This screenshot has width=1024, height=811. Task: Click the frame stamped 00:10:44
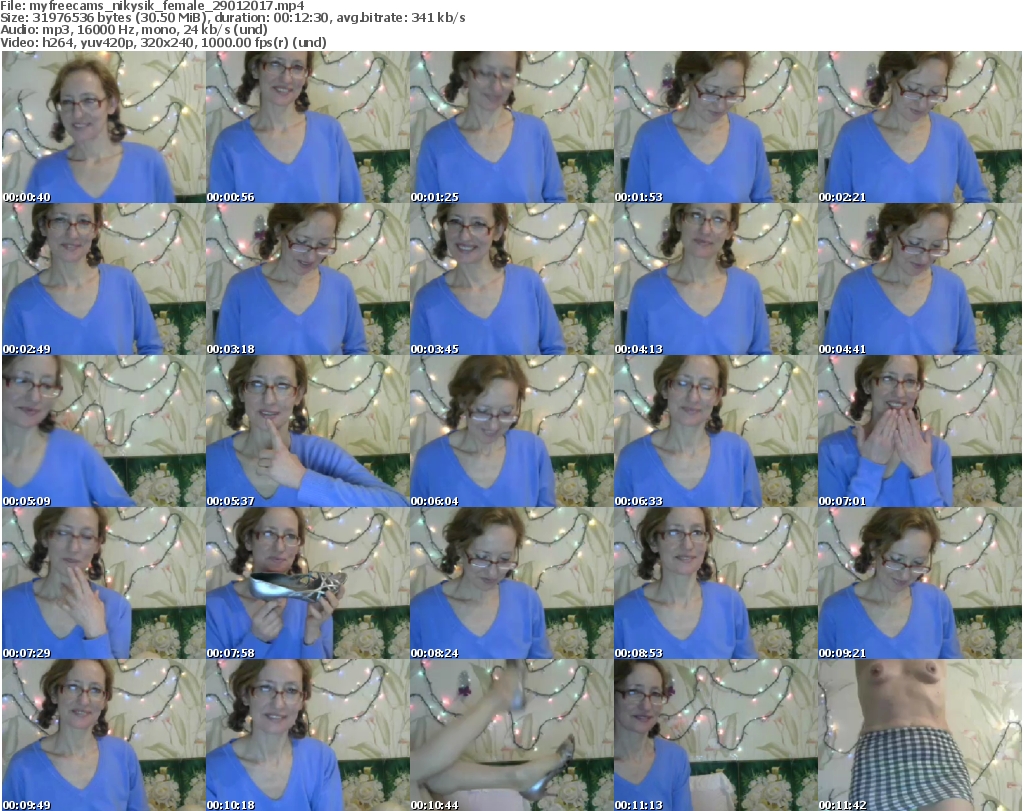tap(511, 735)
